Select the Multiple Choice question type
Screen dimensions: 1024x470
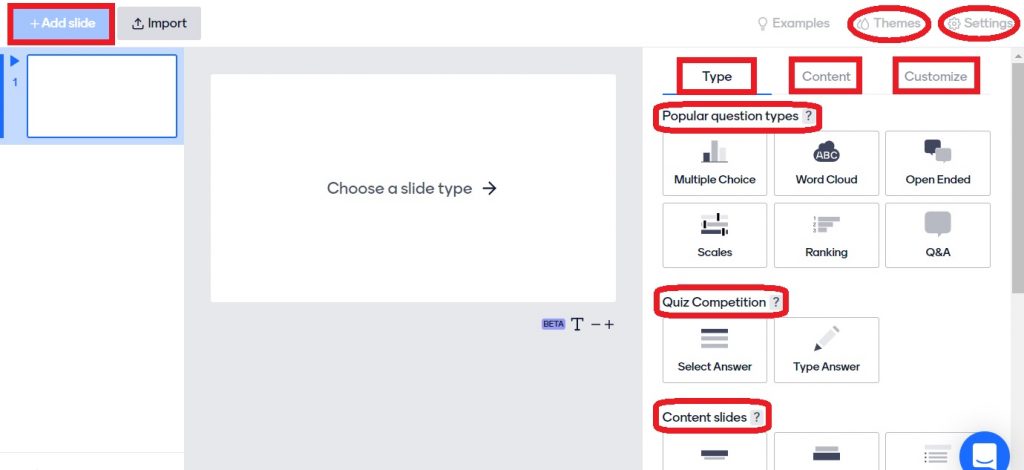[x=714, y=163]
